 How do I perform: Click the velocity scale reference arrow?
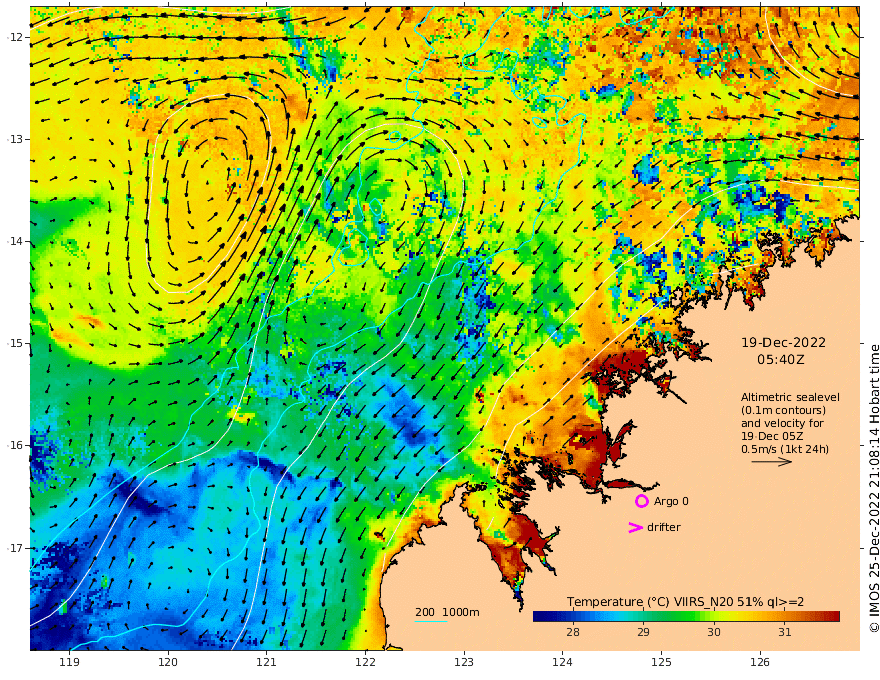coord(772,462)
